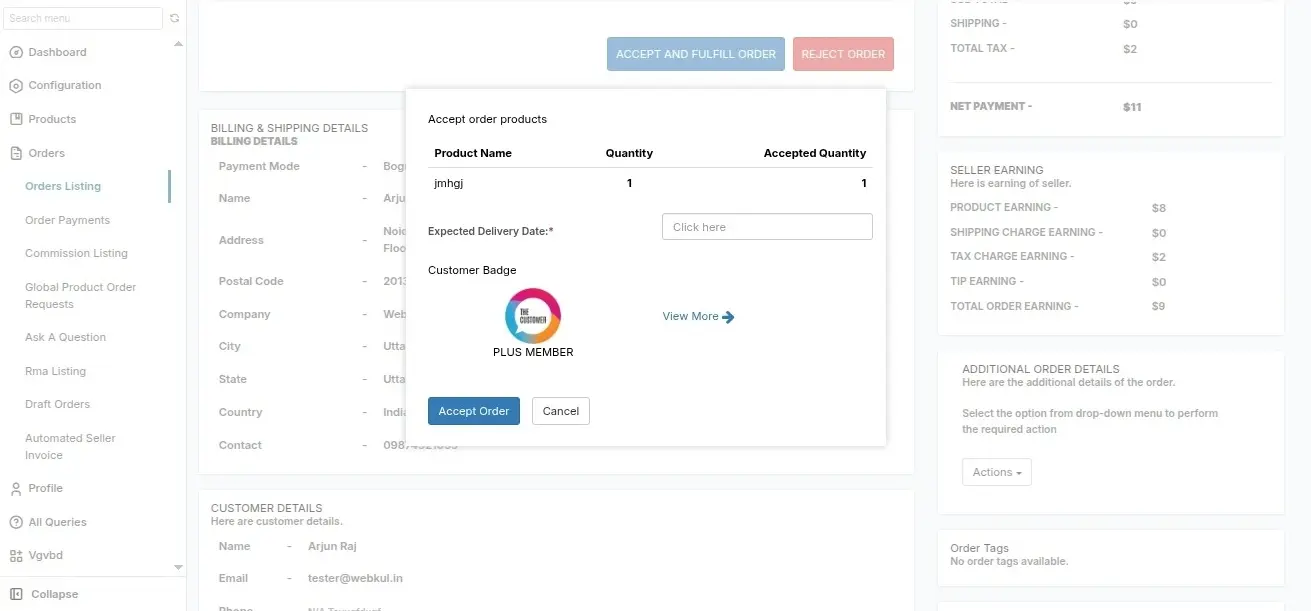This screenshot has width=1311, height=611.
Task: Open Draft Orders menu item
Action: pos(57,404)
